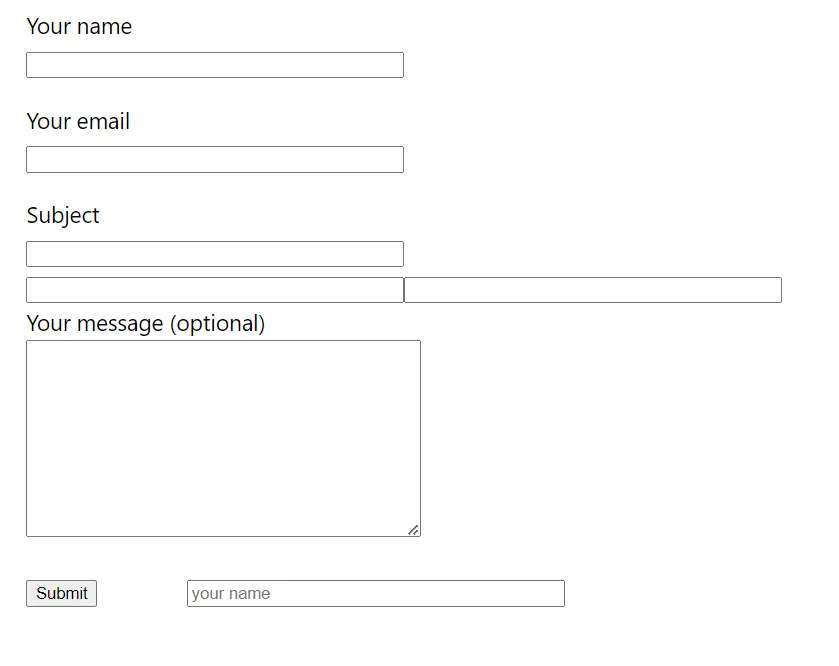Focus the Your email text box

(x=214, y=160)
